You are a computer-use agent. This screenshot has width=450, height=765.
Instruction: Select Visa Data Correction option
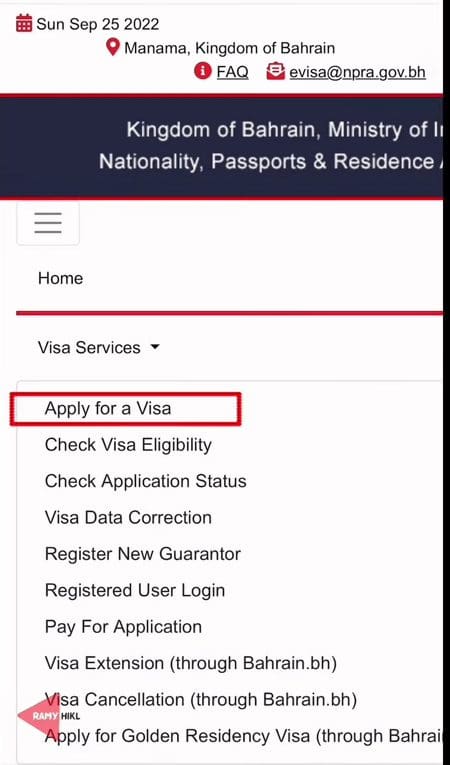click(x=128, y=517)
